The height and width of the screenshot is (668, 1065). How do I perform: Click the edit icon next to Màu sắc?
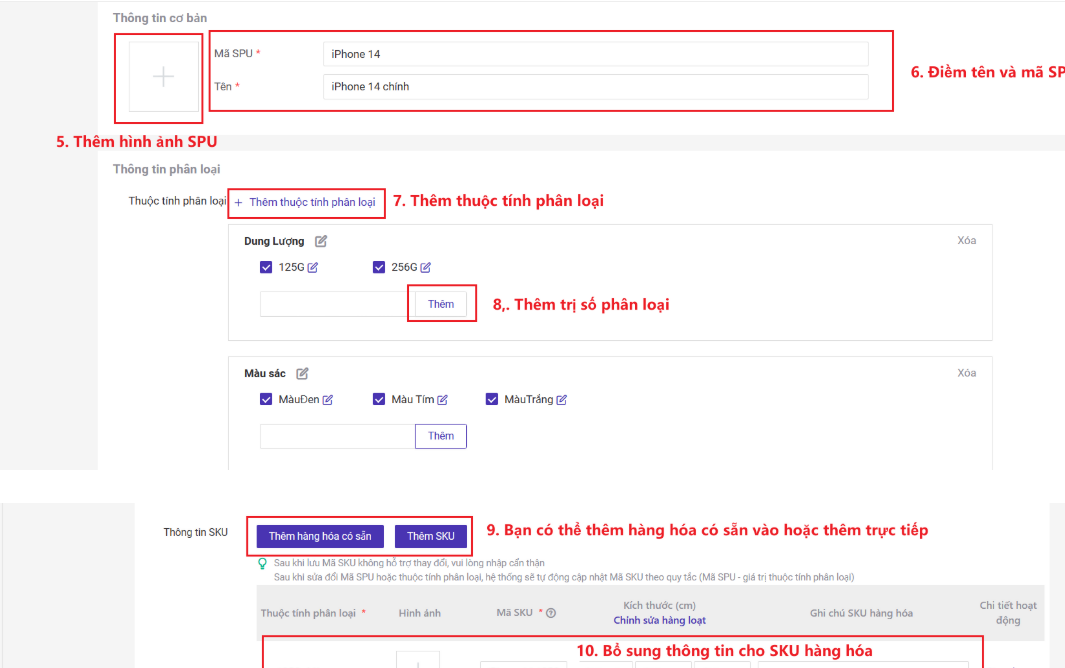[x=302, y=373]
